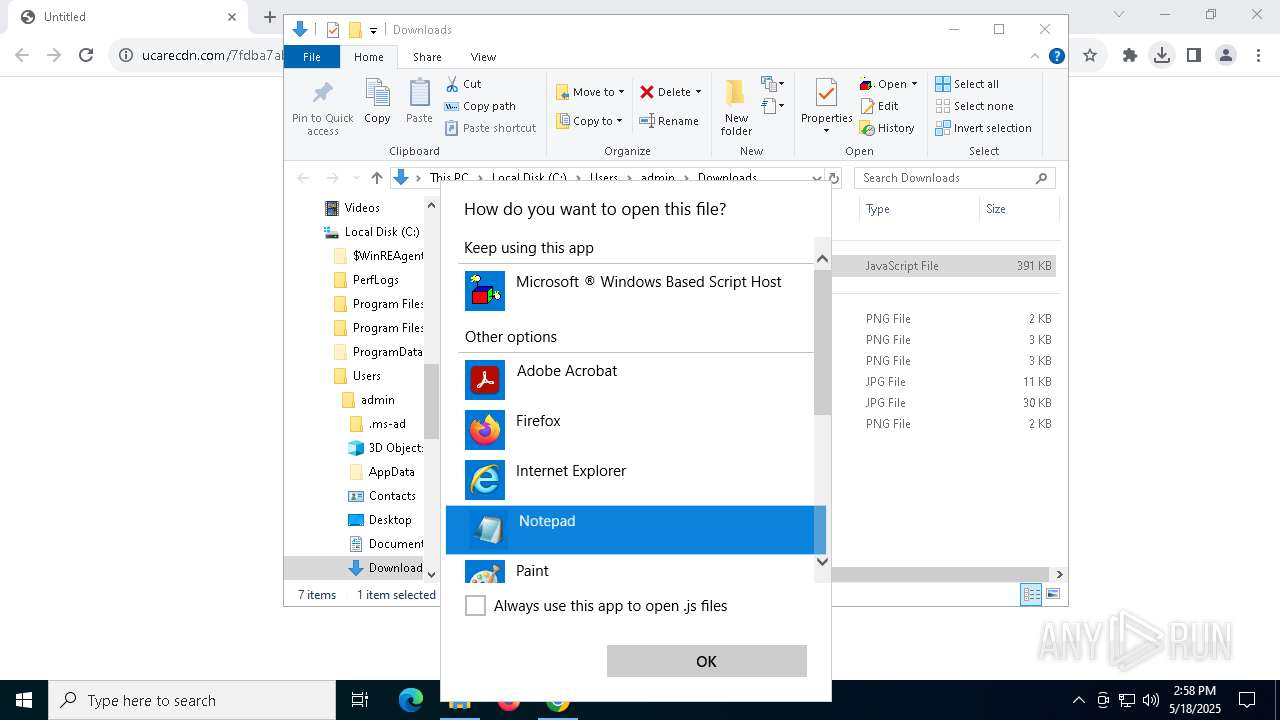The image size is (1280, 720).
Task: Click the taskbar search box
Action: pos(192,700)
